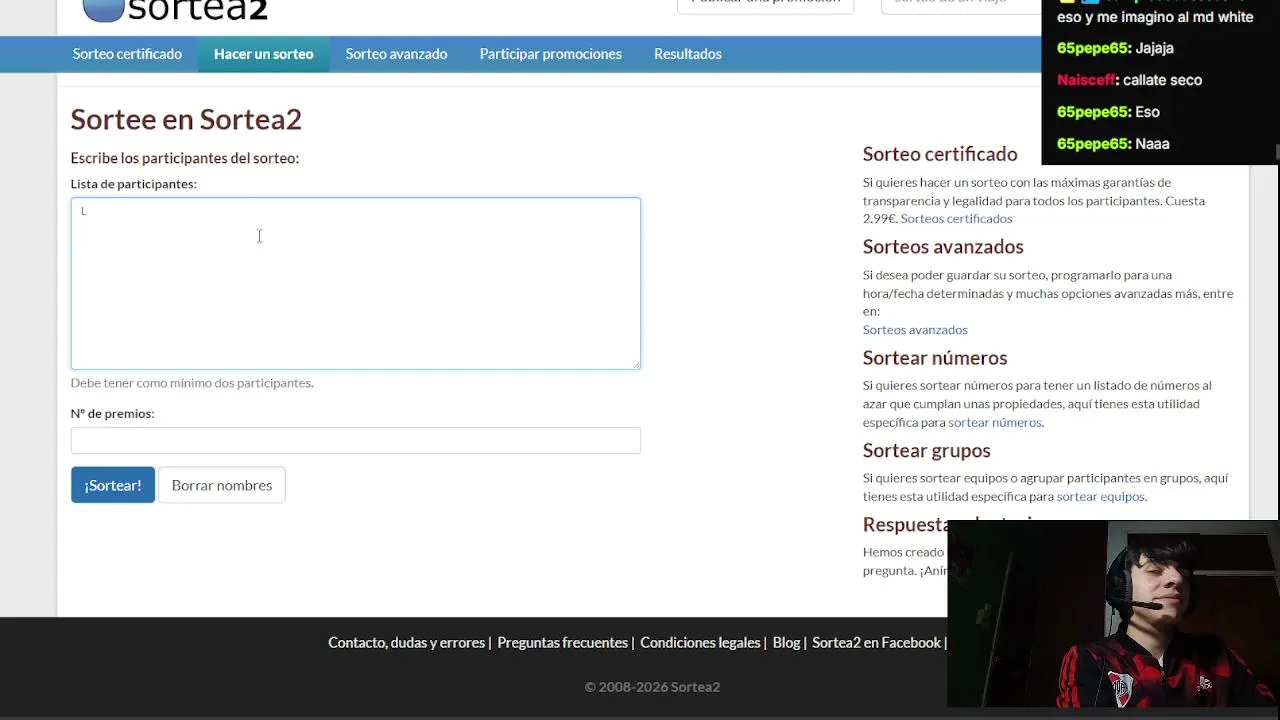Click the Sorteo certificado sidebar heading
The image size is (1280, 720).
(x=940, y=154)
